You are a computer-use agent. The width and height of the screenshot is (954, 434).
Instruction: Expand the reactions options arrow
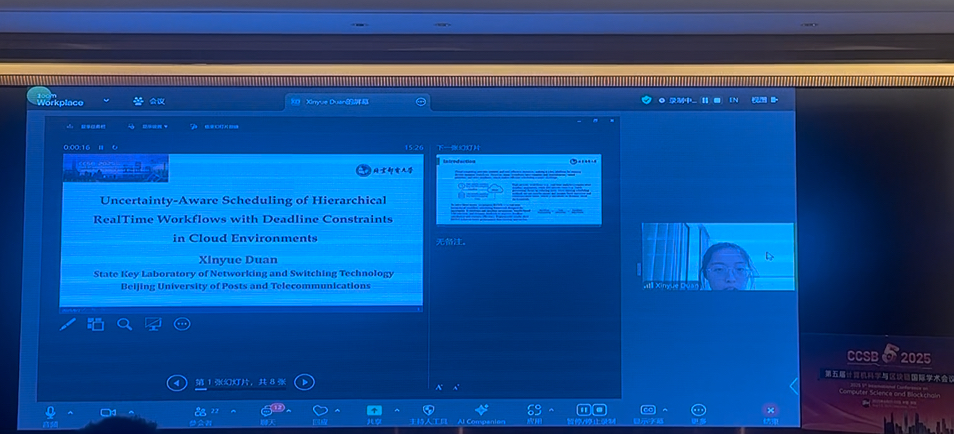(x=338, y=410)
